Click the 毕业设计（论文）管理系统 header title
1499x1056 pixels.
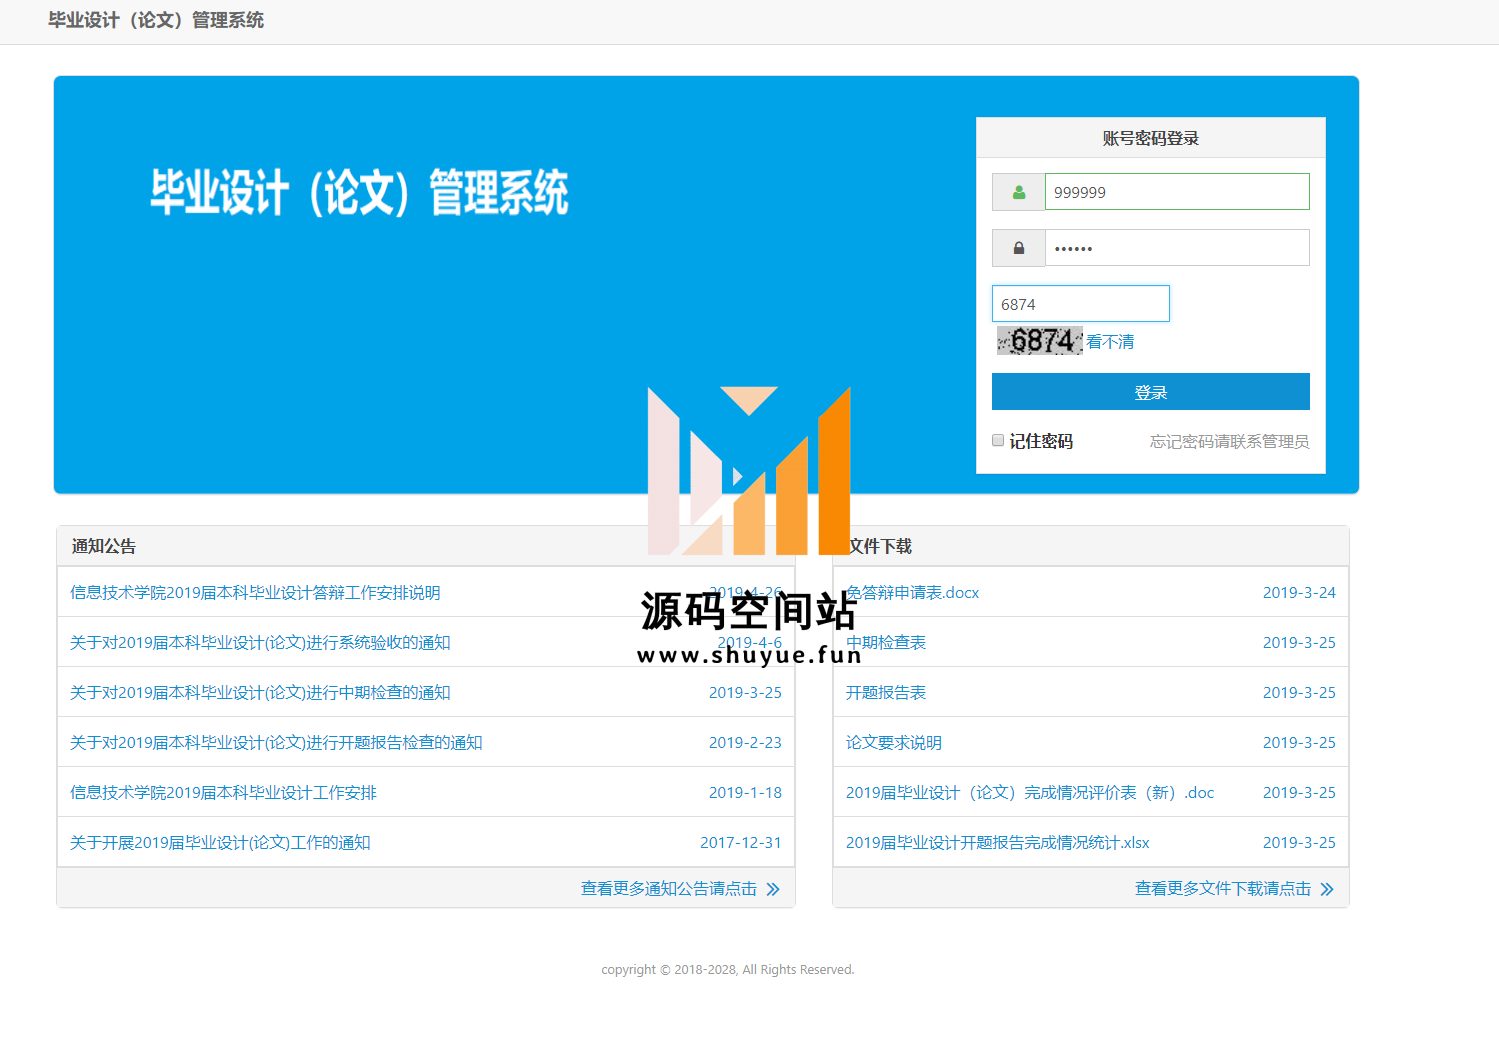coord(156,20)
